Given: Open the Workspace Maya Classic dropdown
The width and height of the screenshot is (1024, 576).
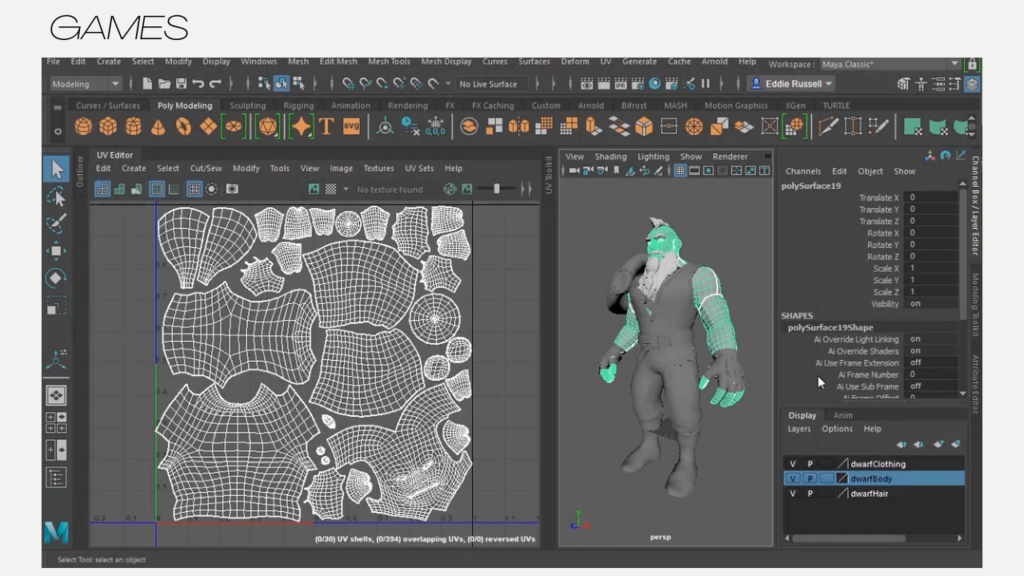Looking at the screenshot, I should [890, 64].
